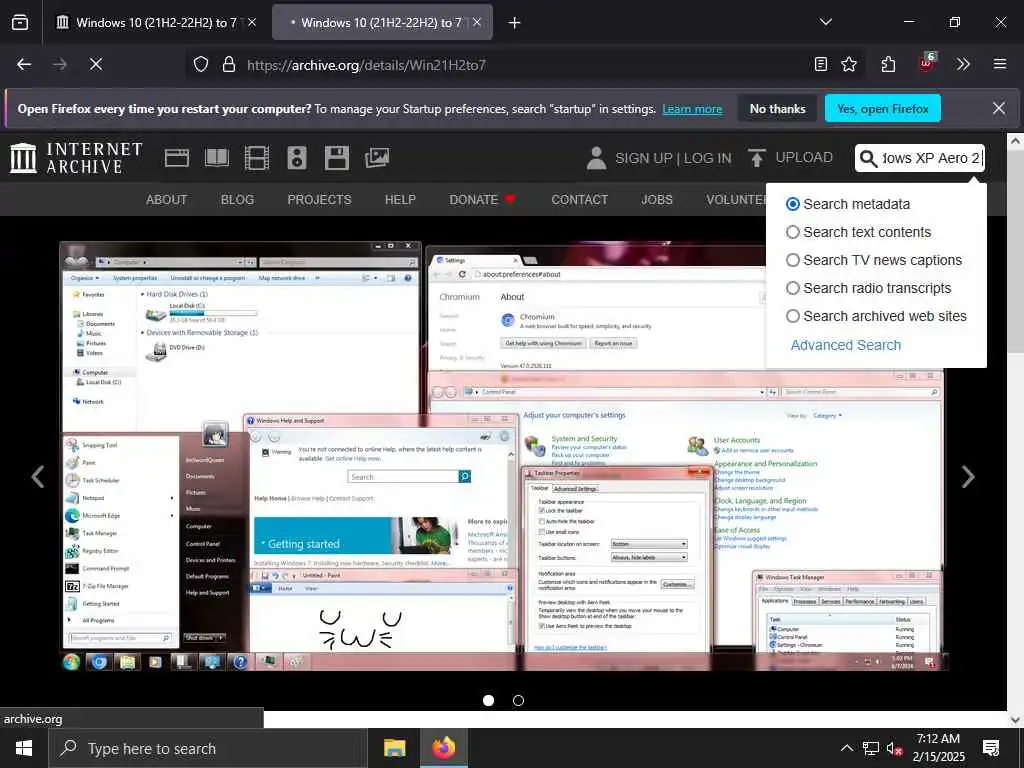Viewport: 1024px width, 768px height.
Task: Go to second carousel image dot
Action: coord(519,701)
